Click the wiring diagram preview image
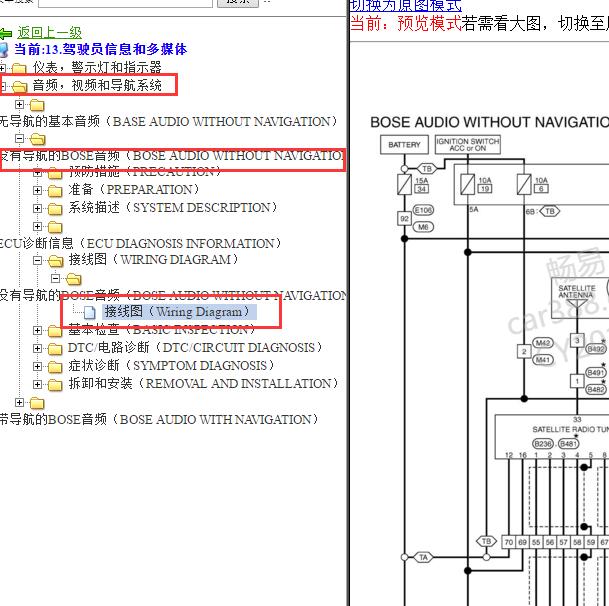Screen dimensions: 609x606 [x=489, y=359]
